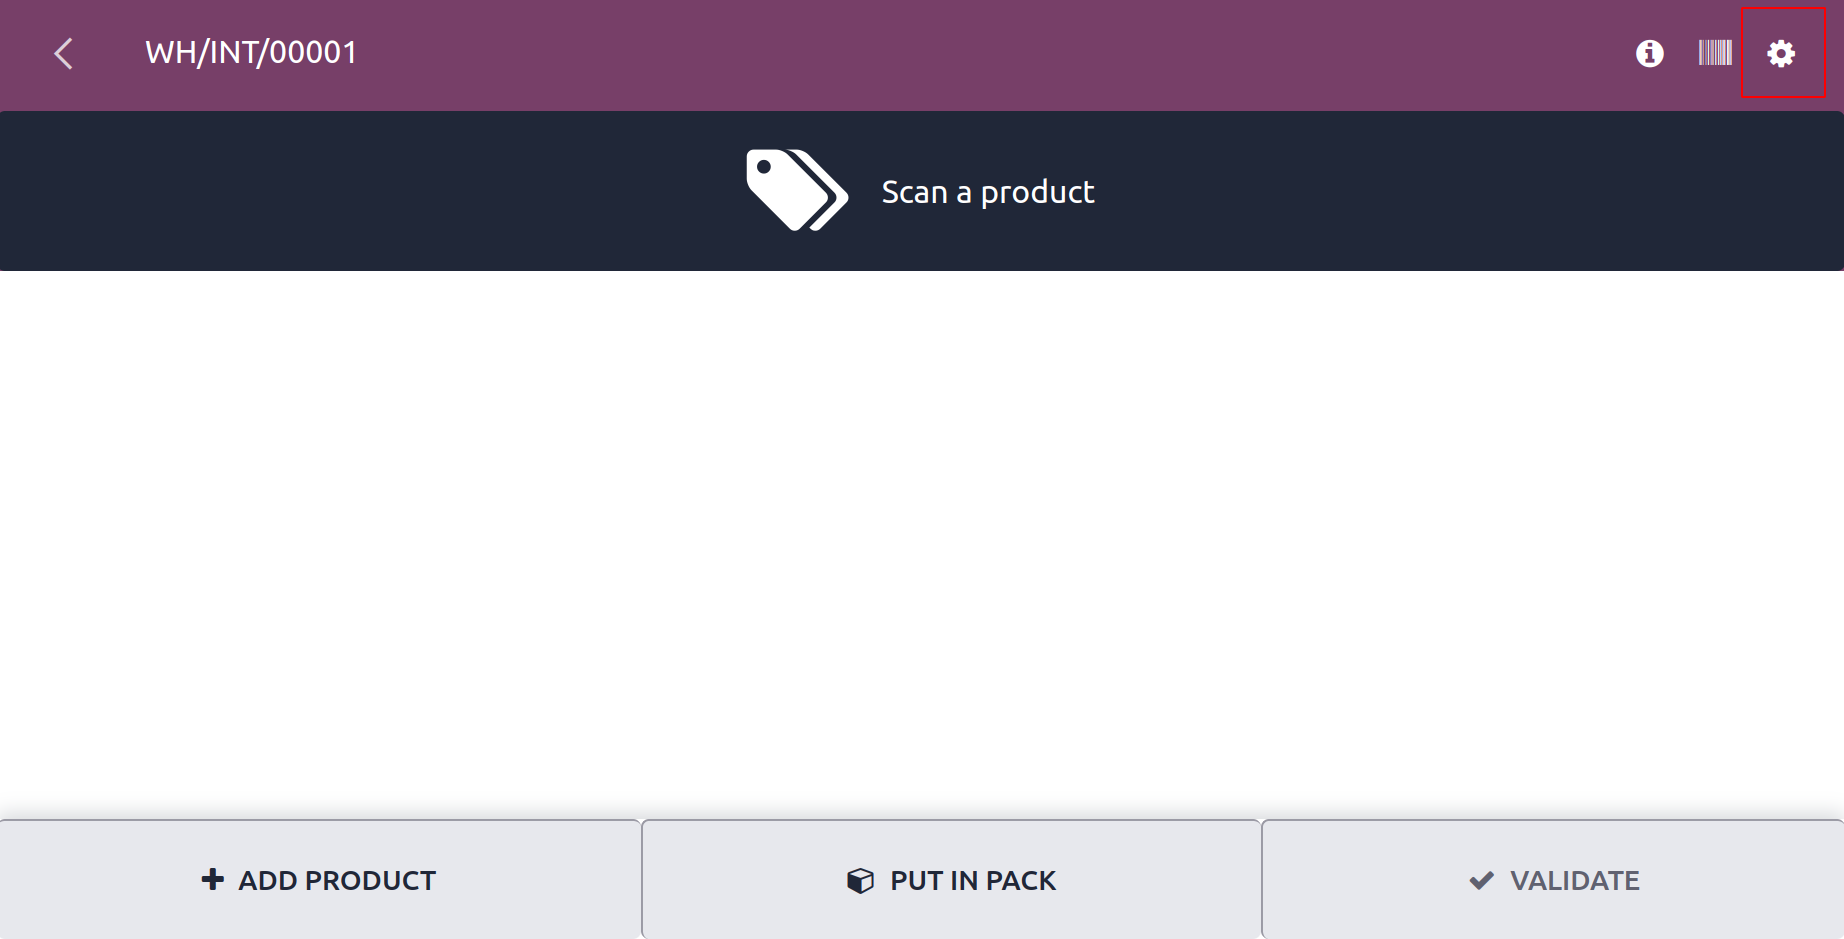Click the box icon beside Put In Pack
This screenshot has height=939, width=1844.
(x=860, y=881)
